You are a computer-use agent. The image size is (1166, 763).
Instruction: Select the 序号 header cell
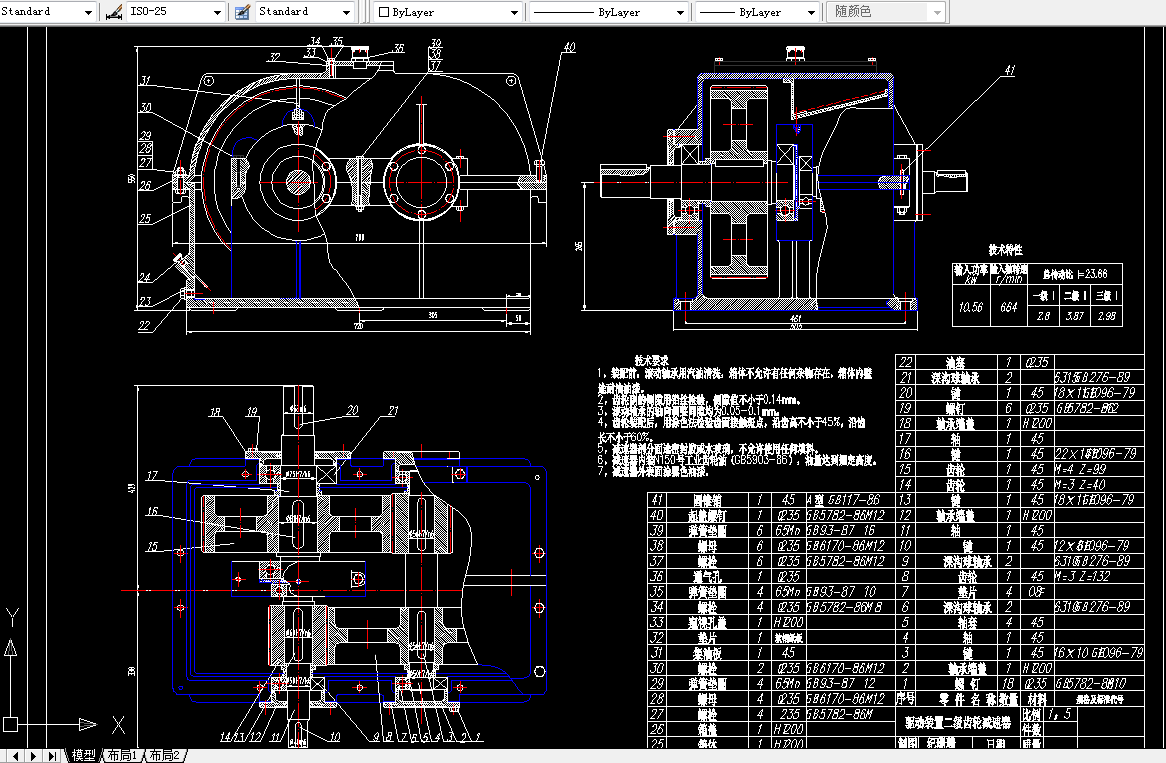905,698
